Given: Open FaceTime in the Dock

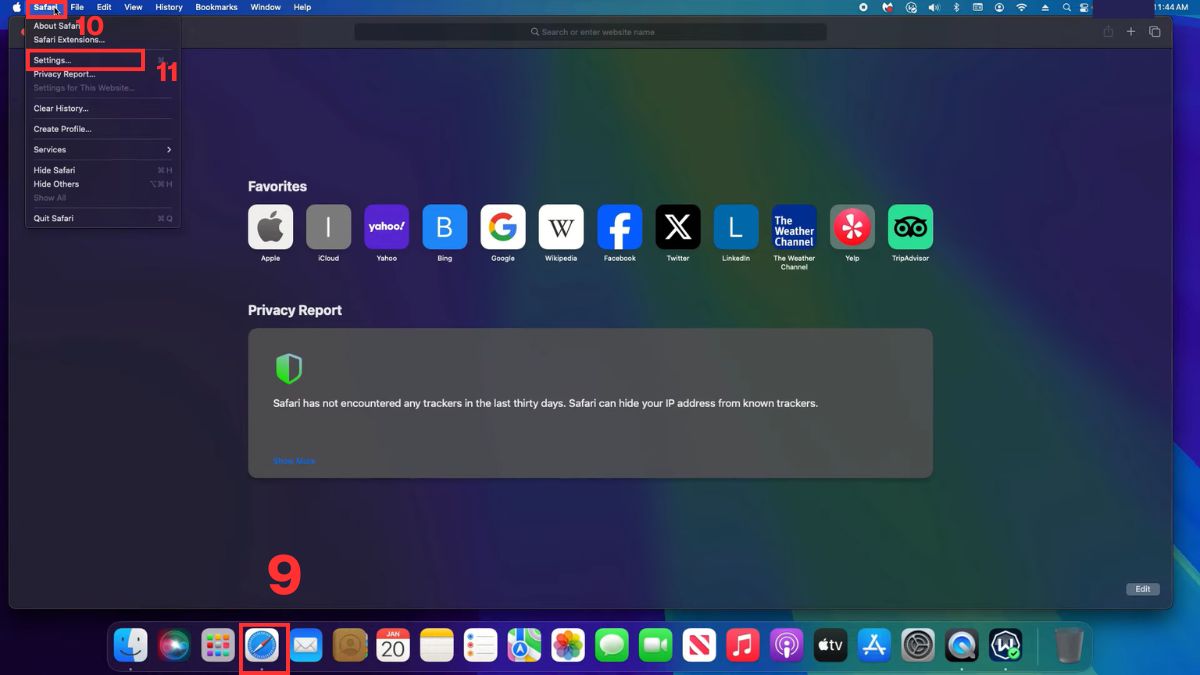Looking at the screenshot, I should click(x=655, y=646).
